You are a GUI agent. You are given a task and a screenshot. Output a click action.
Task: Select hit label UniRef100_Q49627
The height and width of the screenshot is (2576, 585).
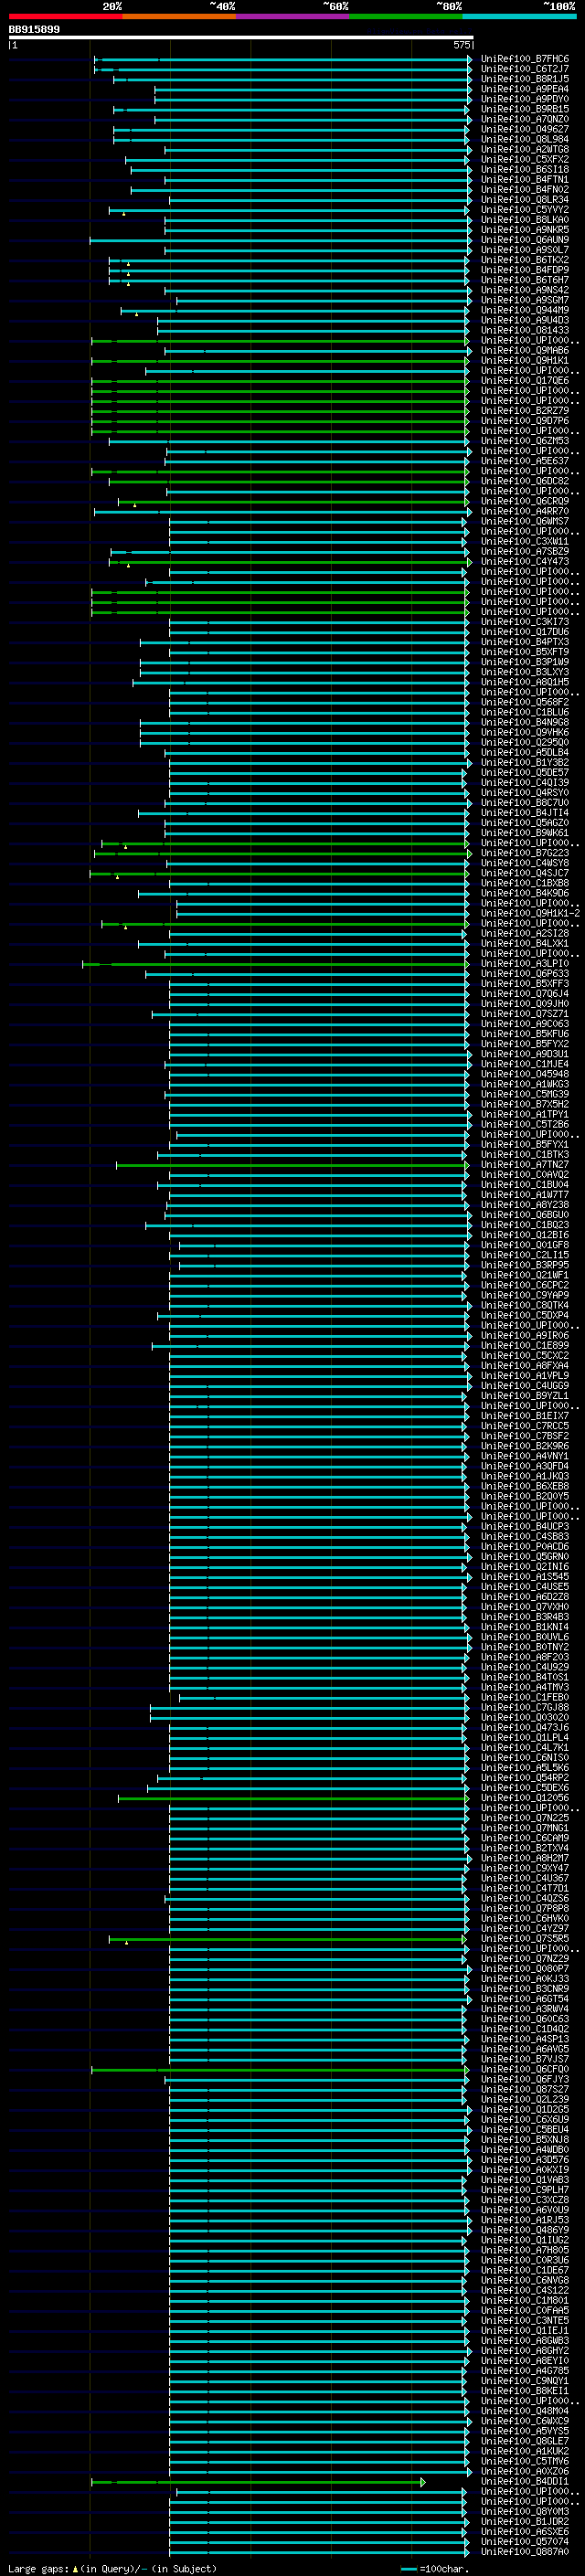click(x=524, y=129)
